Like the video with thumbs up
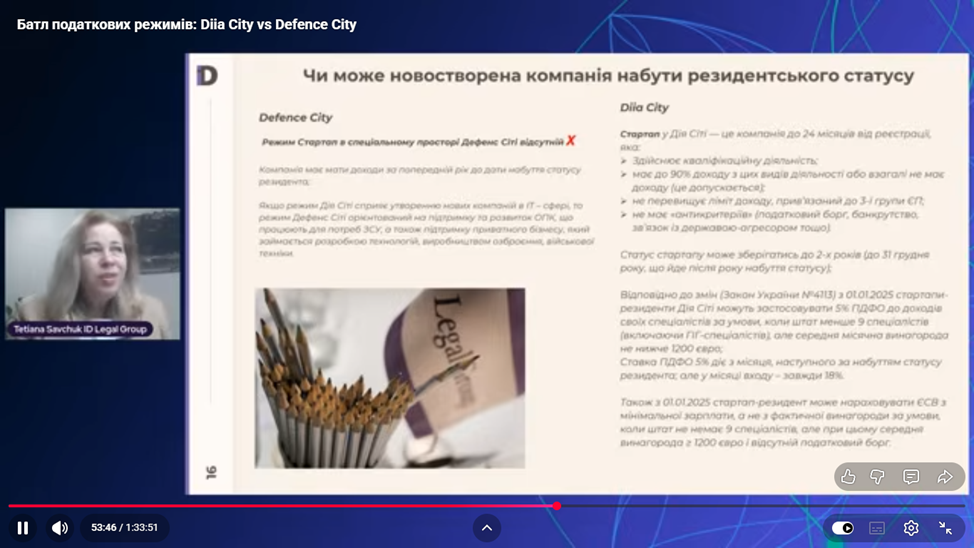The width and height of the screenshot is (974, 548). (848, 477)
